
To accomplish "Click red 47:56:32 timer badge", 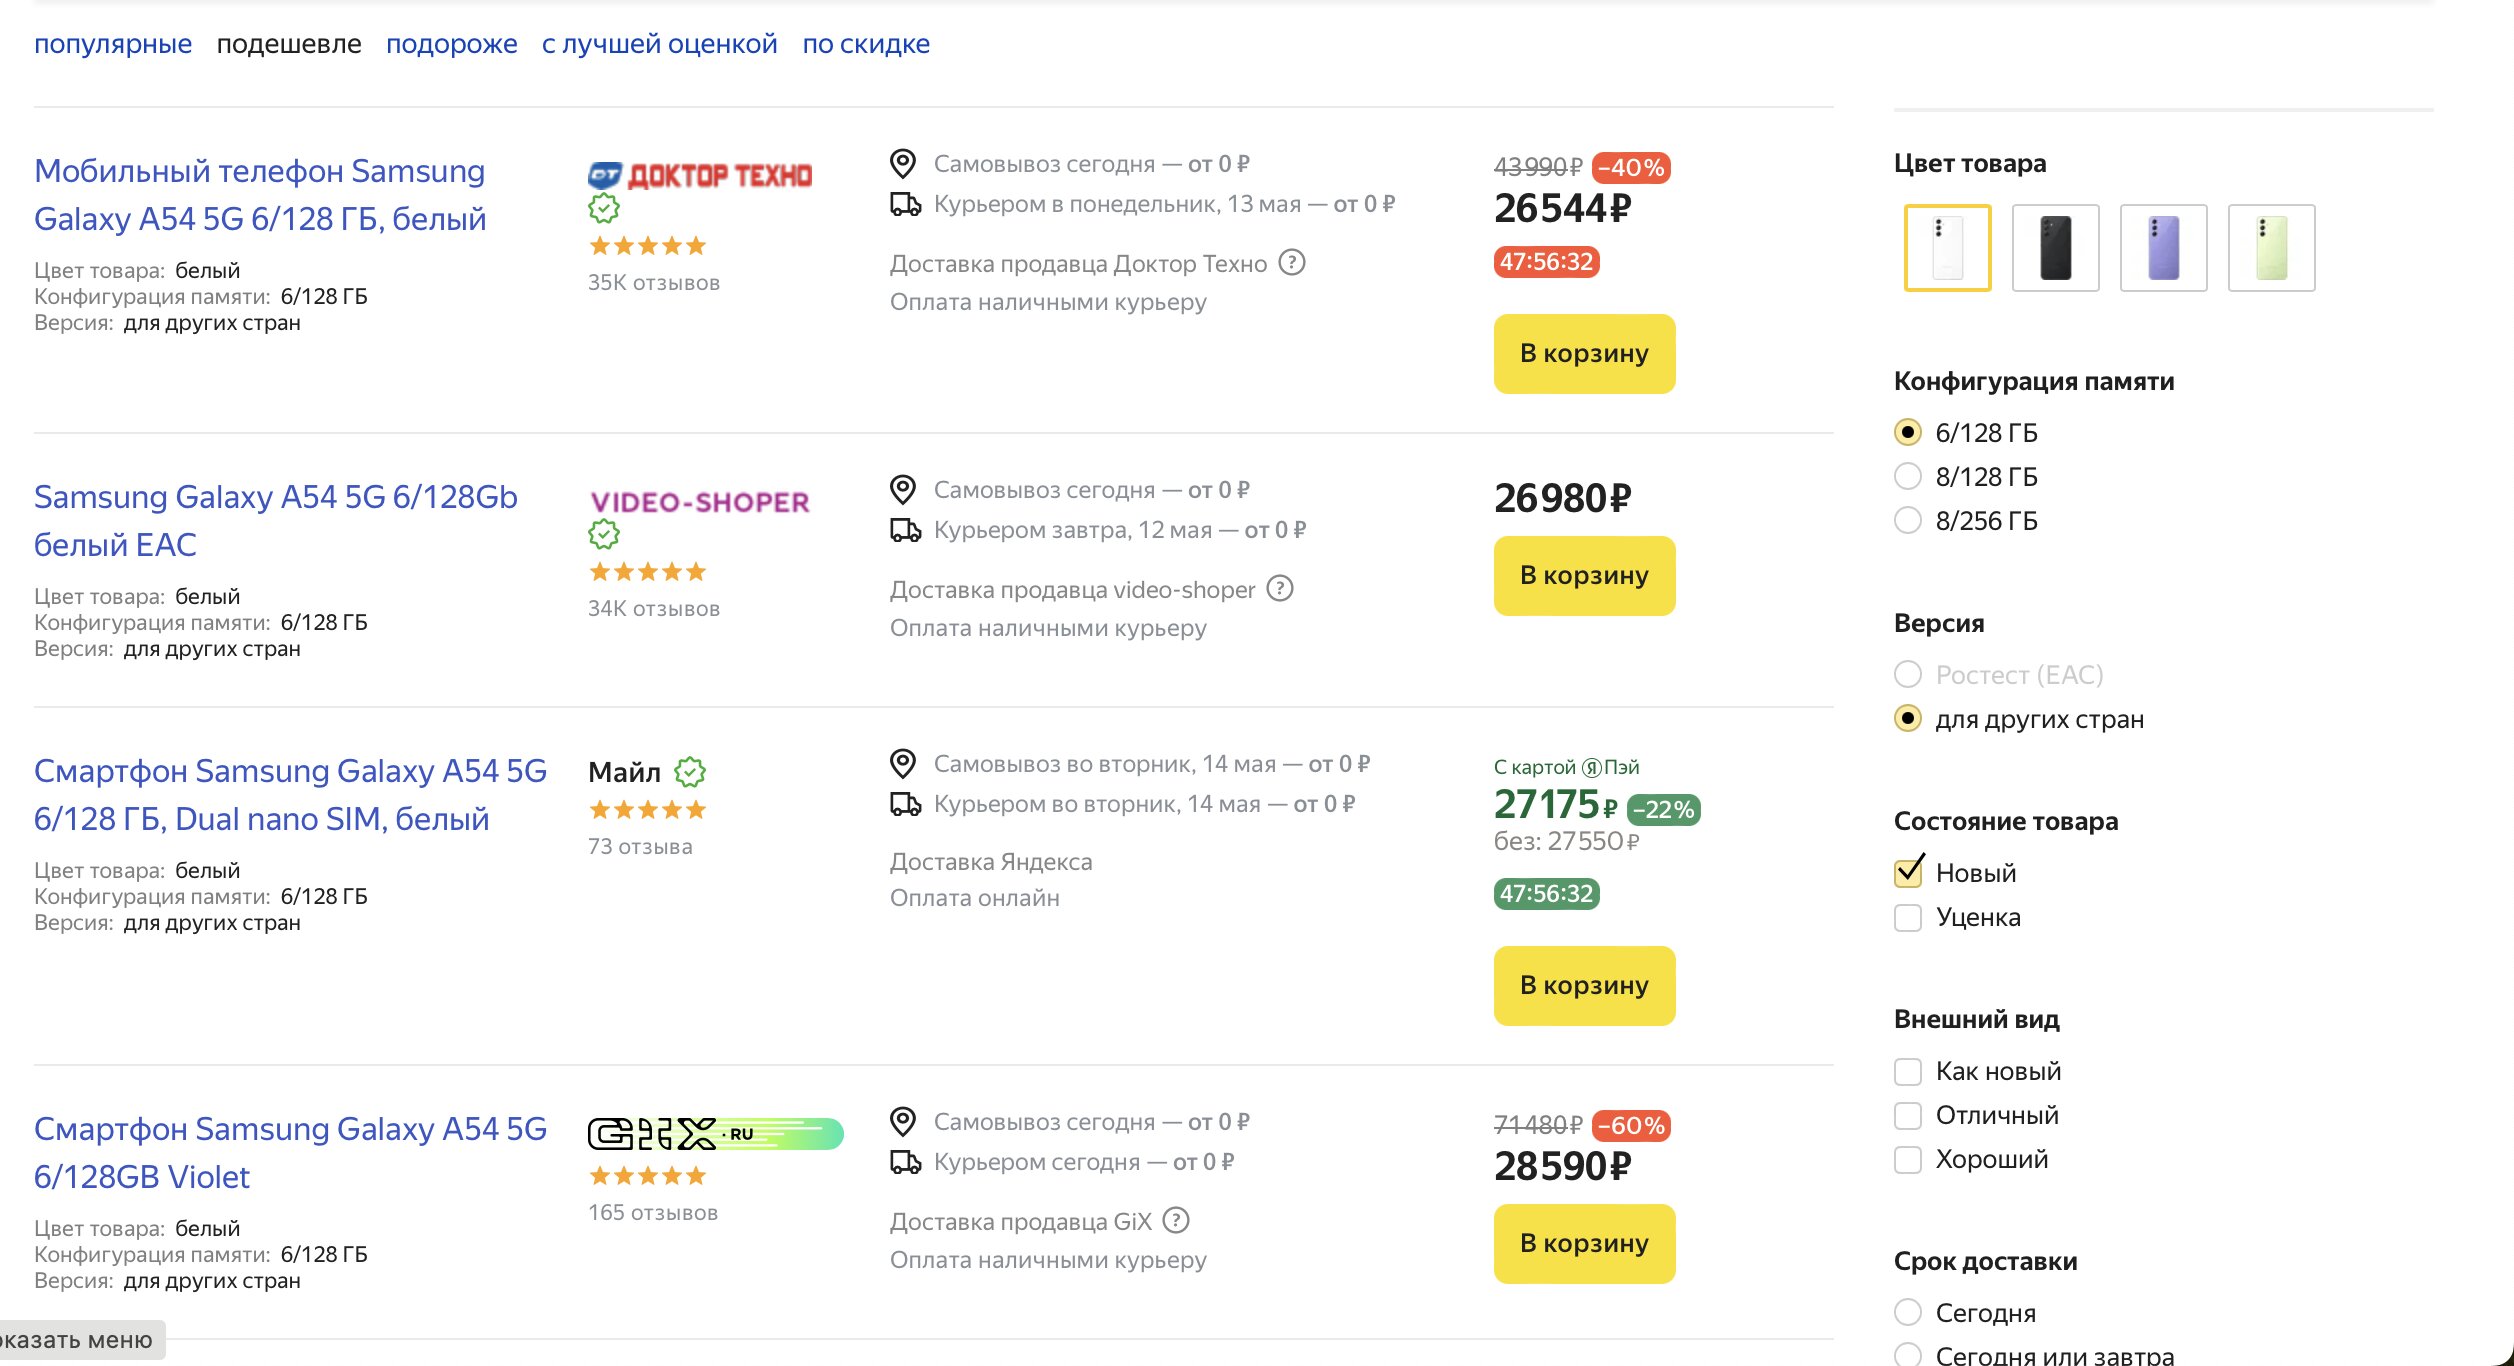I will (x=1546, y=262).
